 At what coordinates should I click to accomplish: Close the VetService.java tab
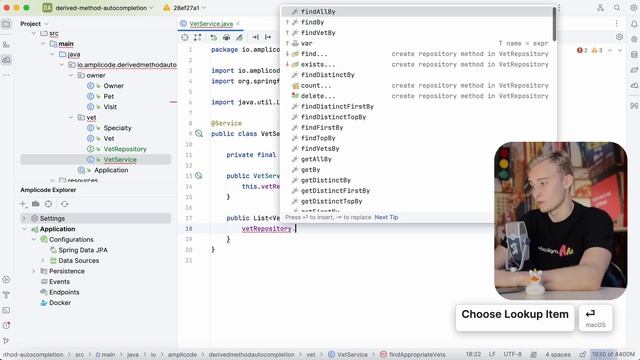(238, 24)
